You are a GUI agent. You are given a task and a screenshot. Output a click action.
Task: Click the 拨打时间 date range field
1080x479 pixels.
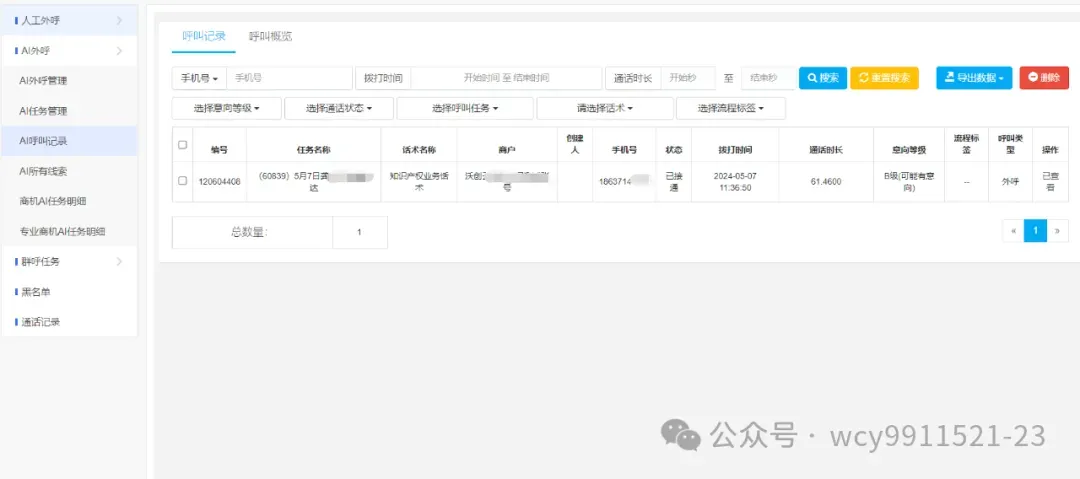[x=506, y=78]
